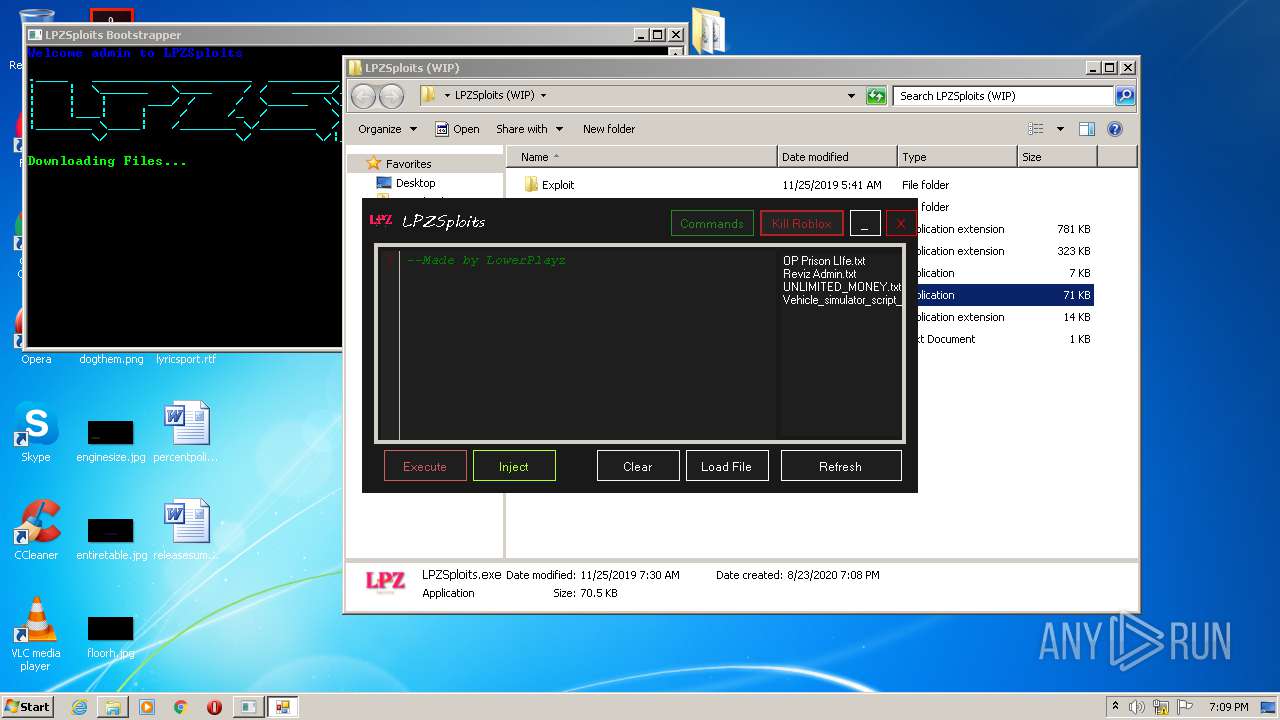Sort by Date modified column
The width and height of the screenshot is (1280, 720).
coord(837,157)
